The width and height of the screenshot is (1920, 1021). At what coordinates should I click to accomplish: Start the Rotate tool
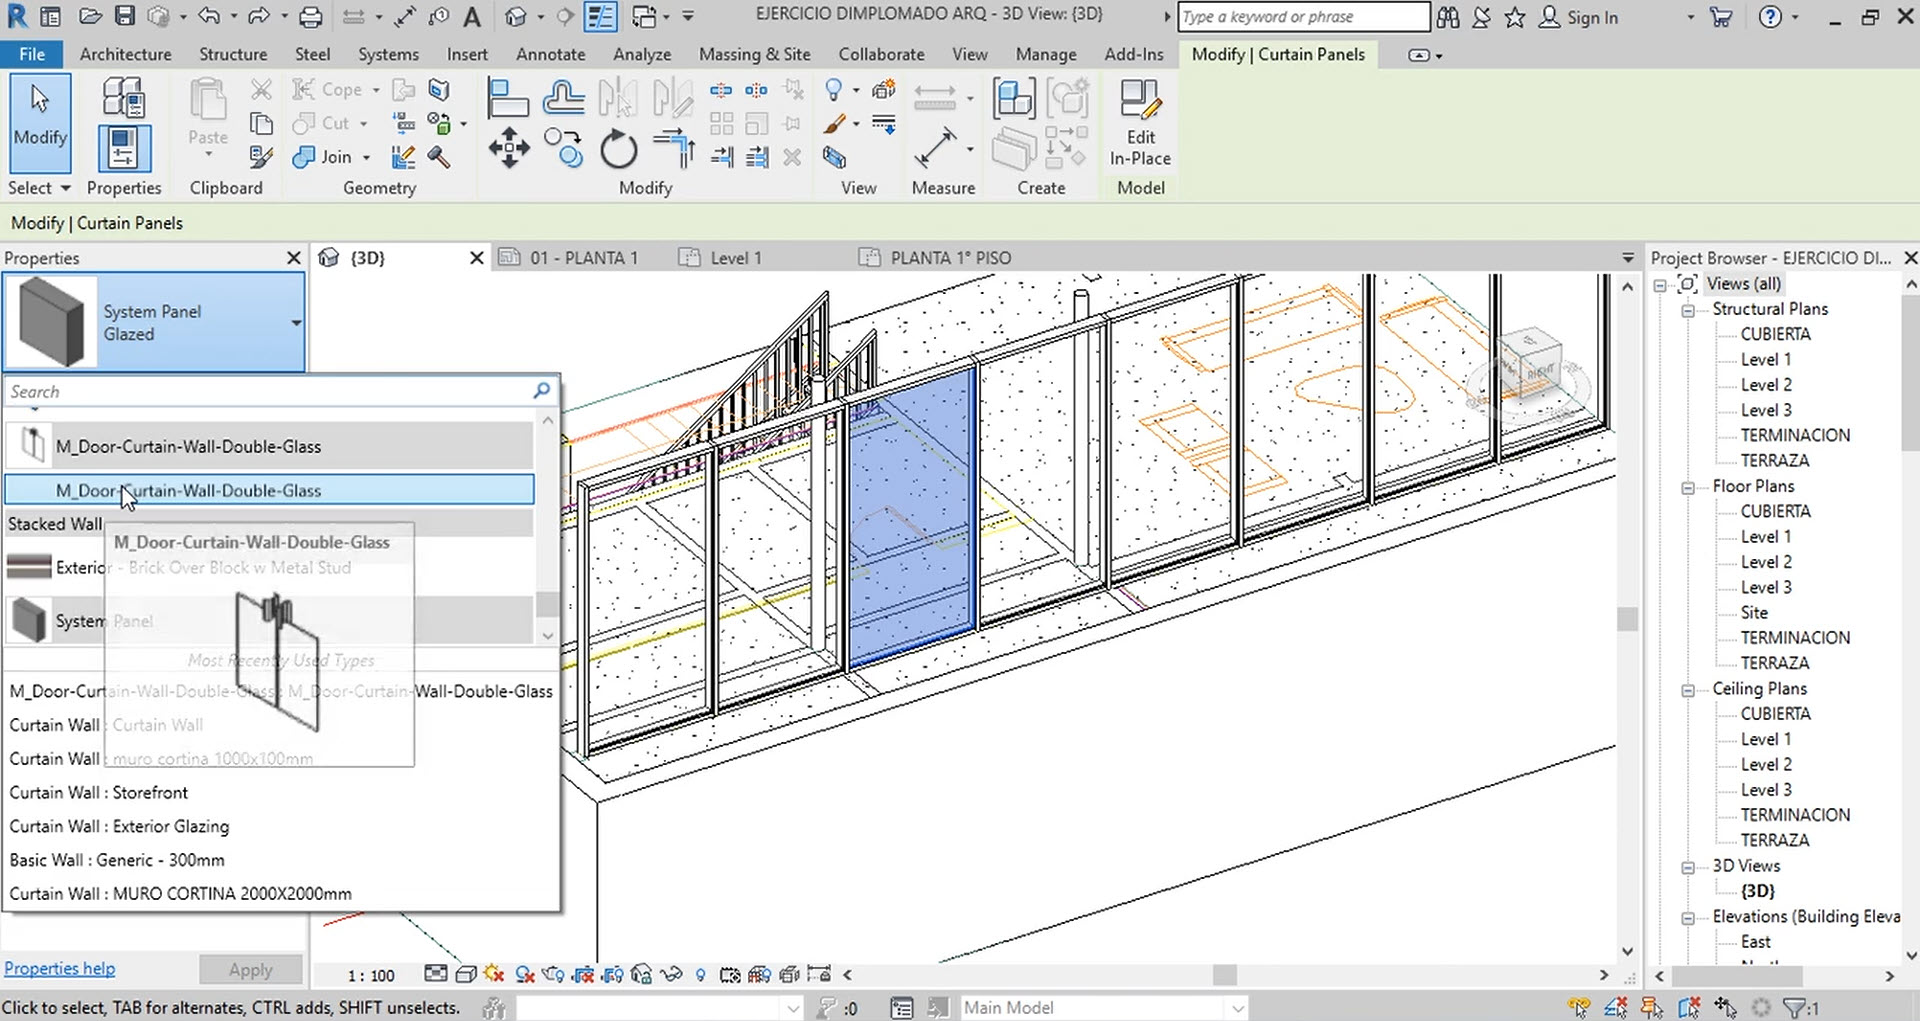[x=619, y=150]
